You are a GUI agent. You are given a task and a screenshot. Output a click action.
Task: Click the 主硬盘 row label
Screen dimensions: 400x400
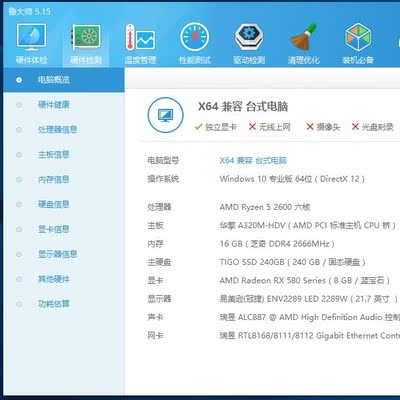(x=159, y=262)
